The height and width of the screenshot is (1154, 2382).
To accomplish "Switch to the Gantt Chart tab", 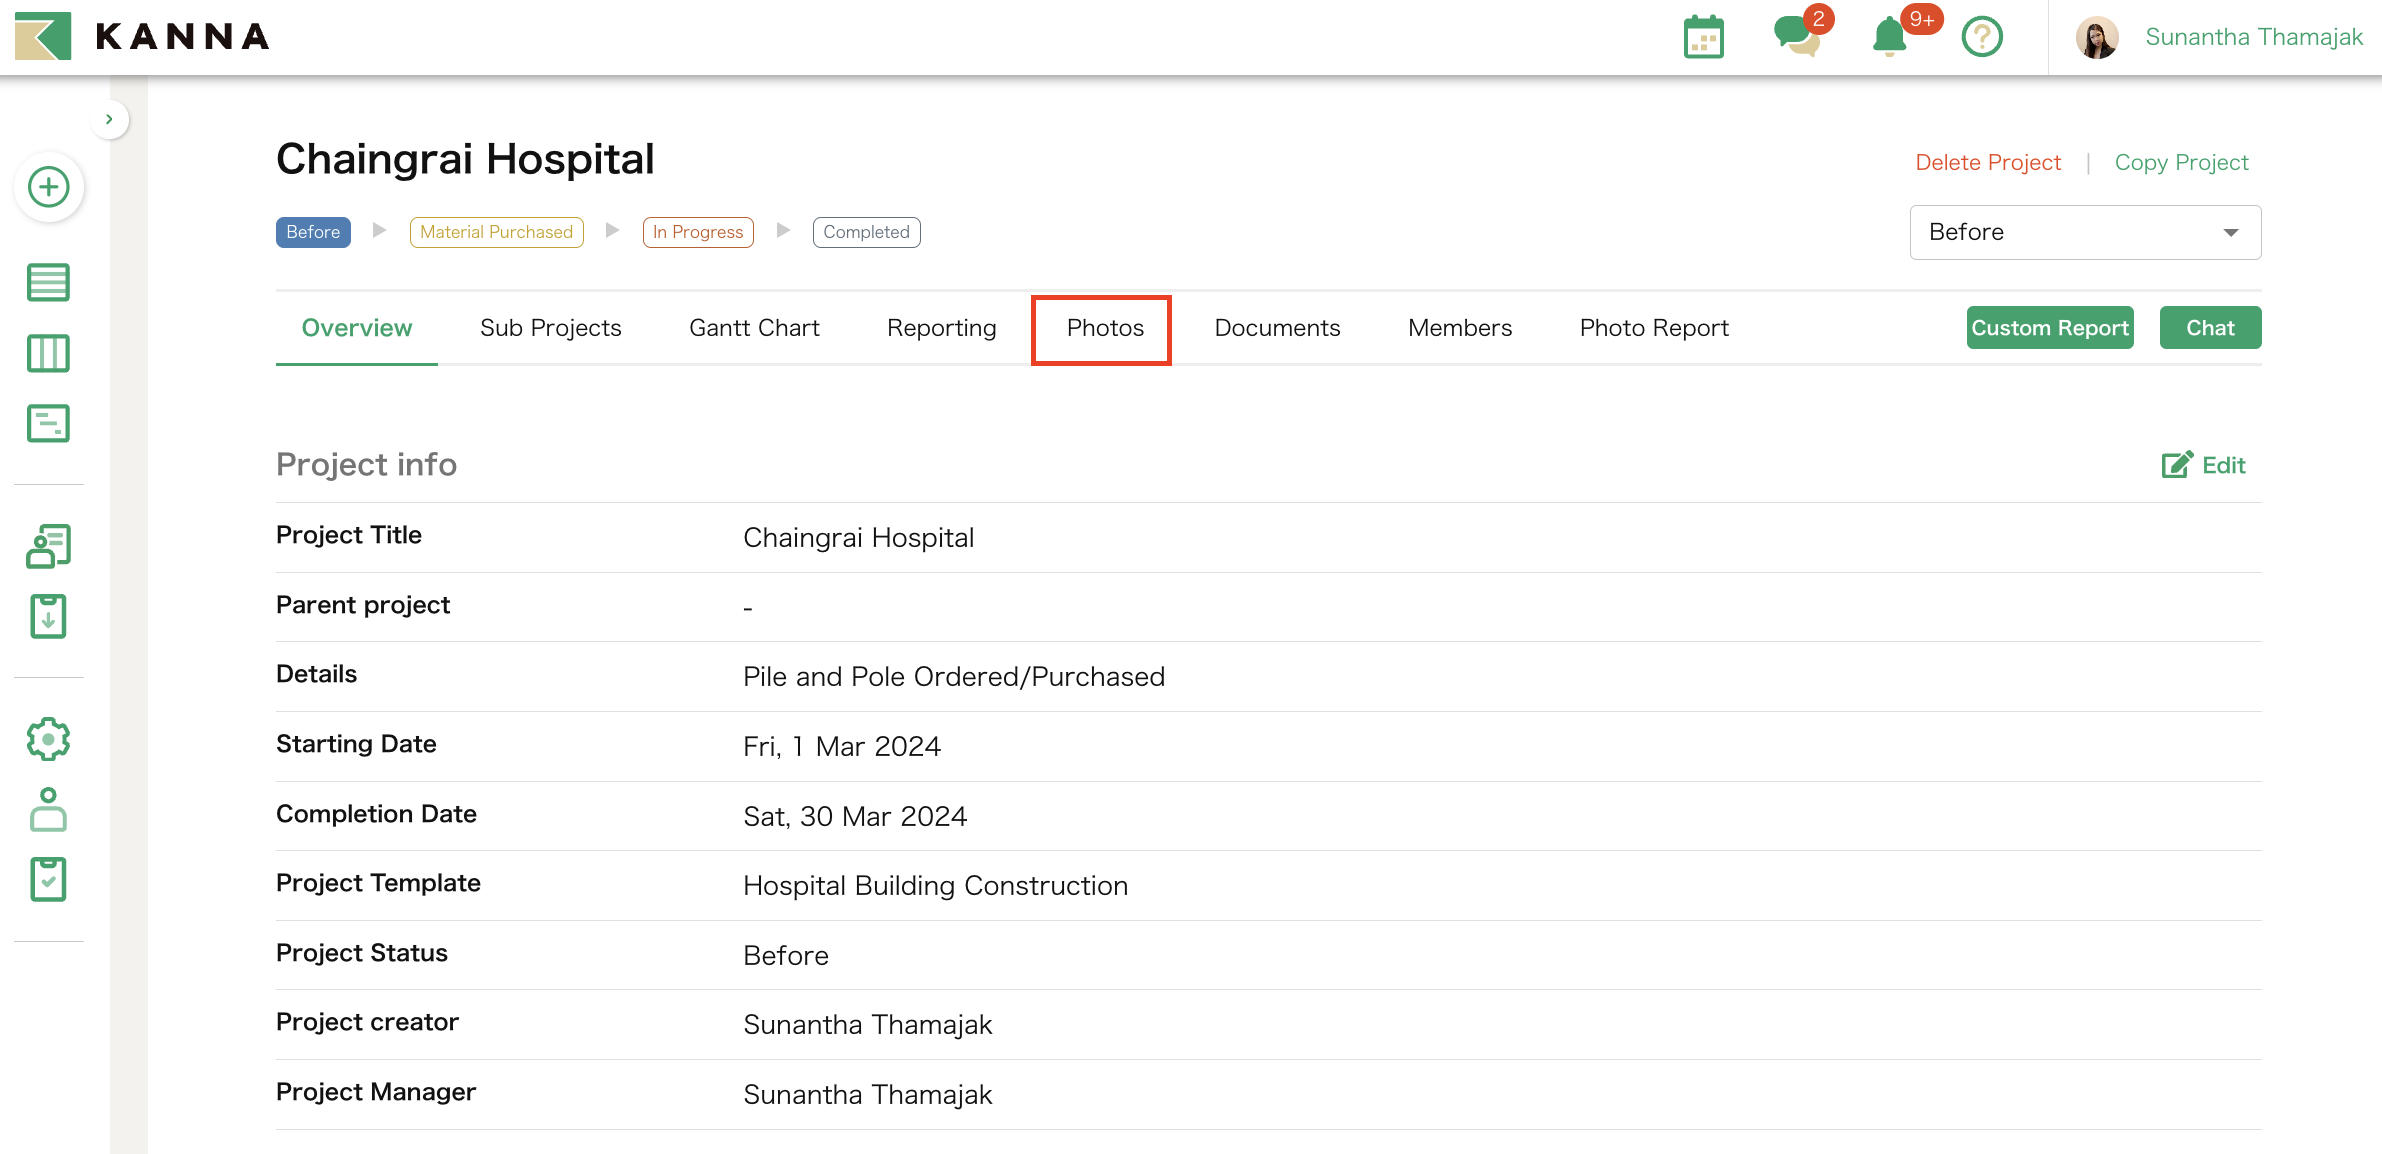I will [x=754, y=328].
